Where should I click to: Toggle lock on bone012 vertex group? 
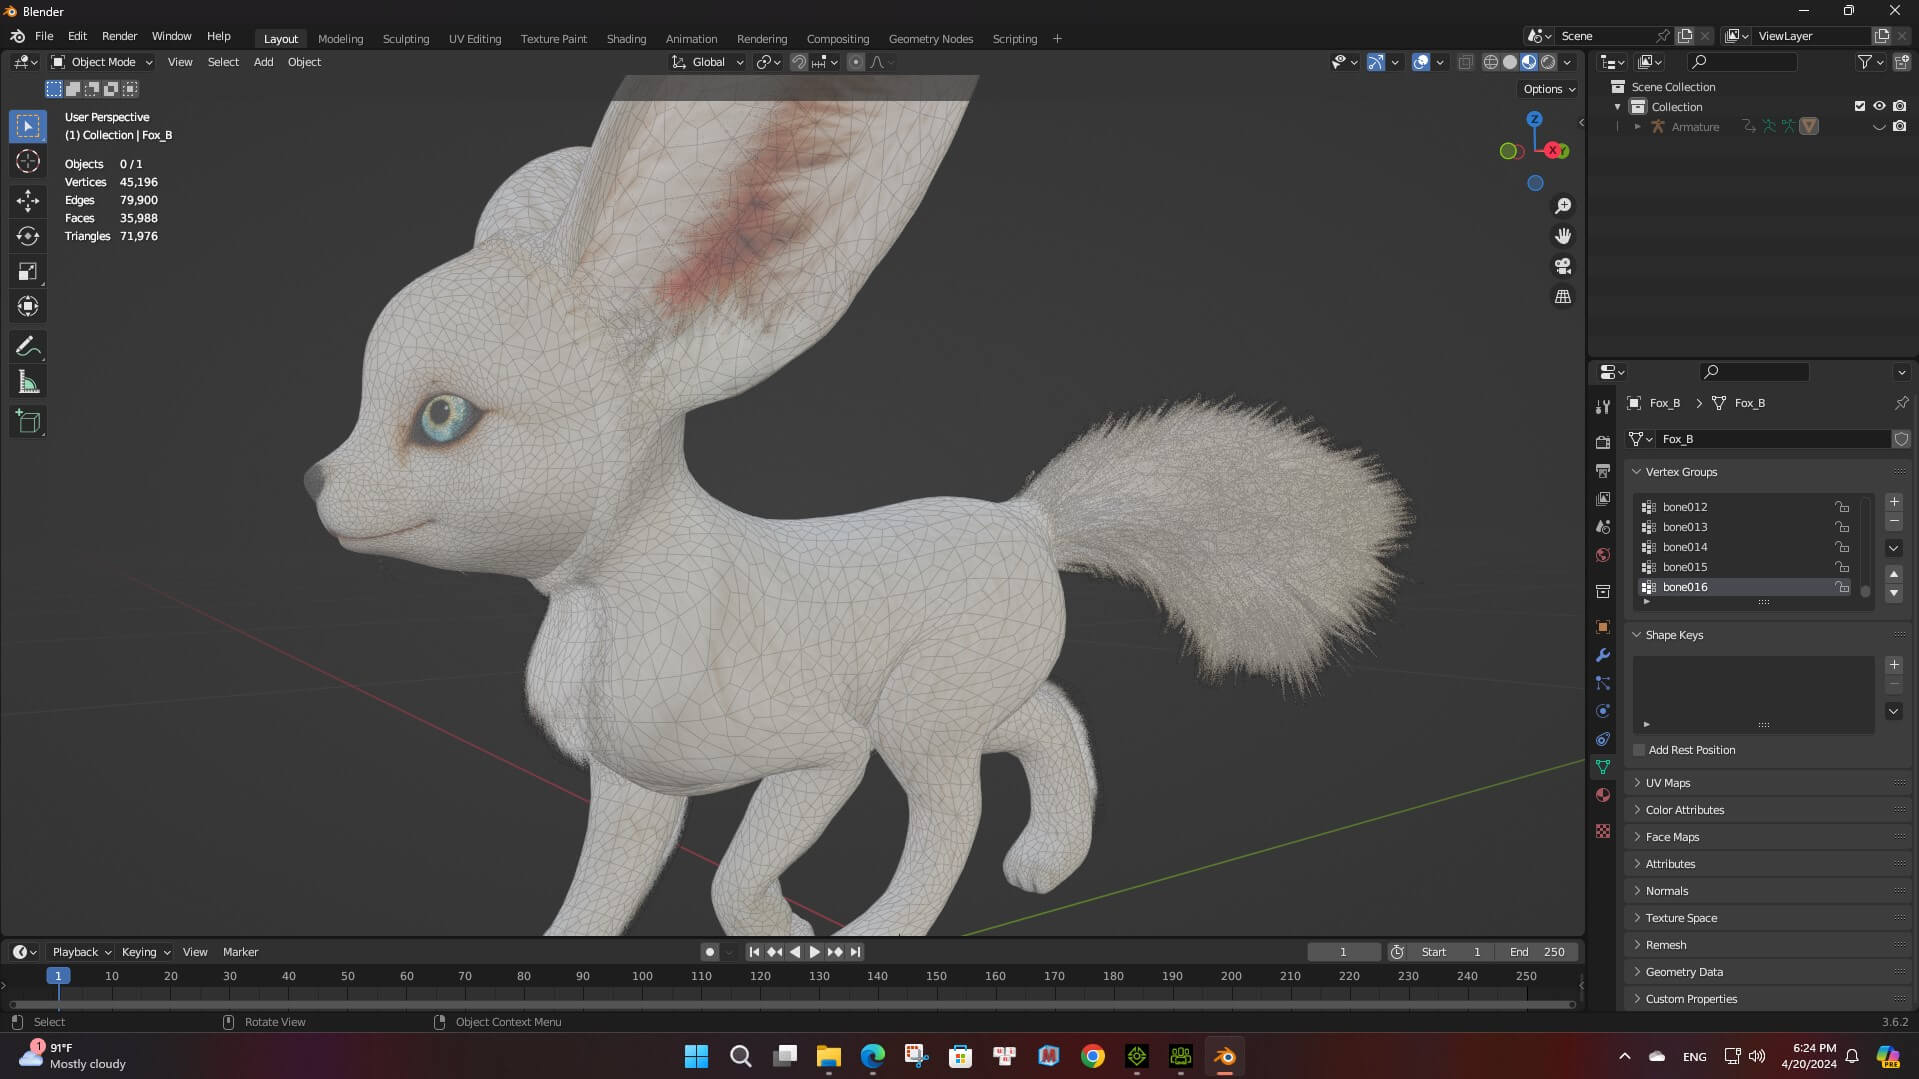1841,507
